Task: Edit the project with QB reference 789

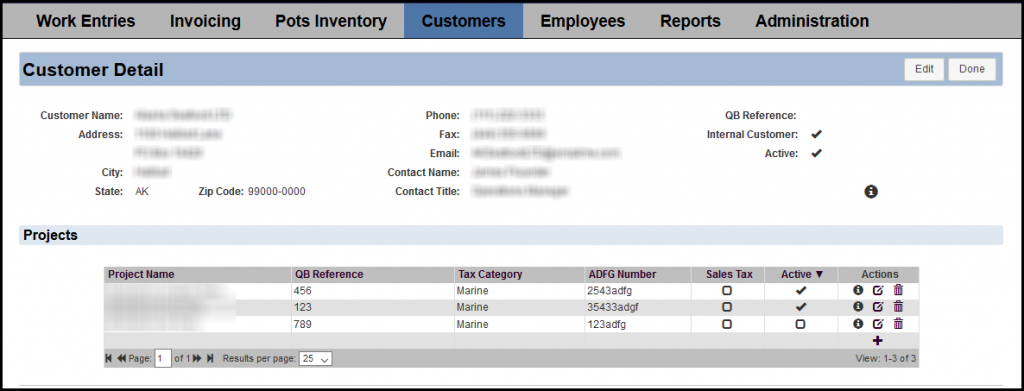Action: point(878,324)
